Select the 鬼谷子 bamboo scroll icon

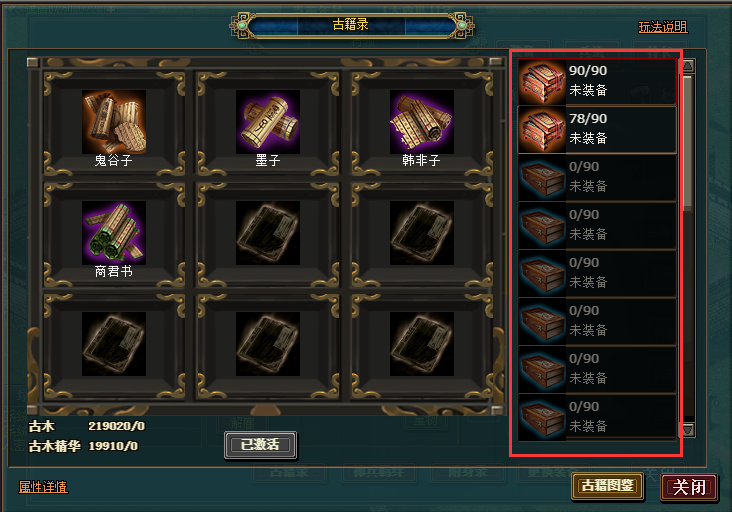[114, 122]
